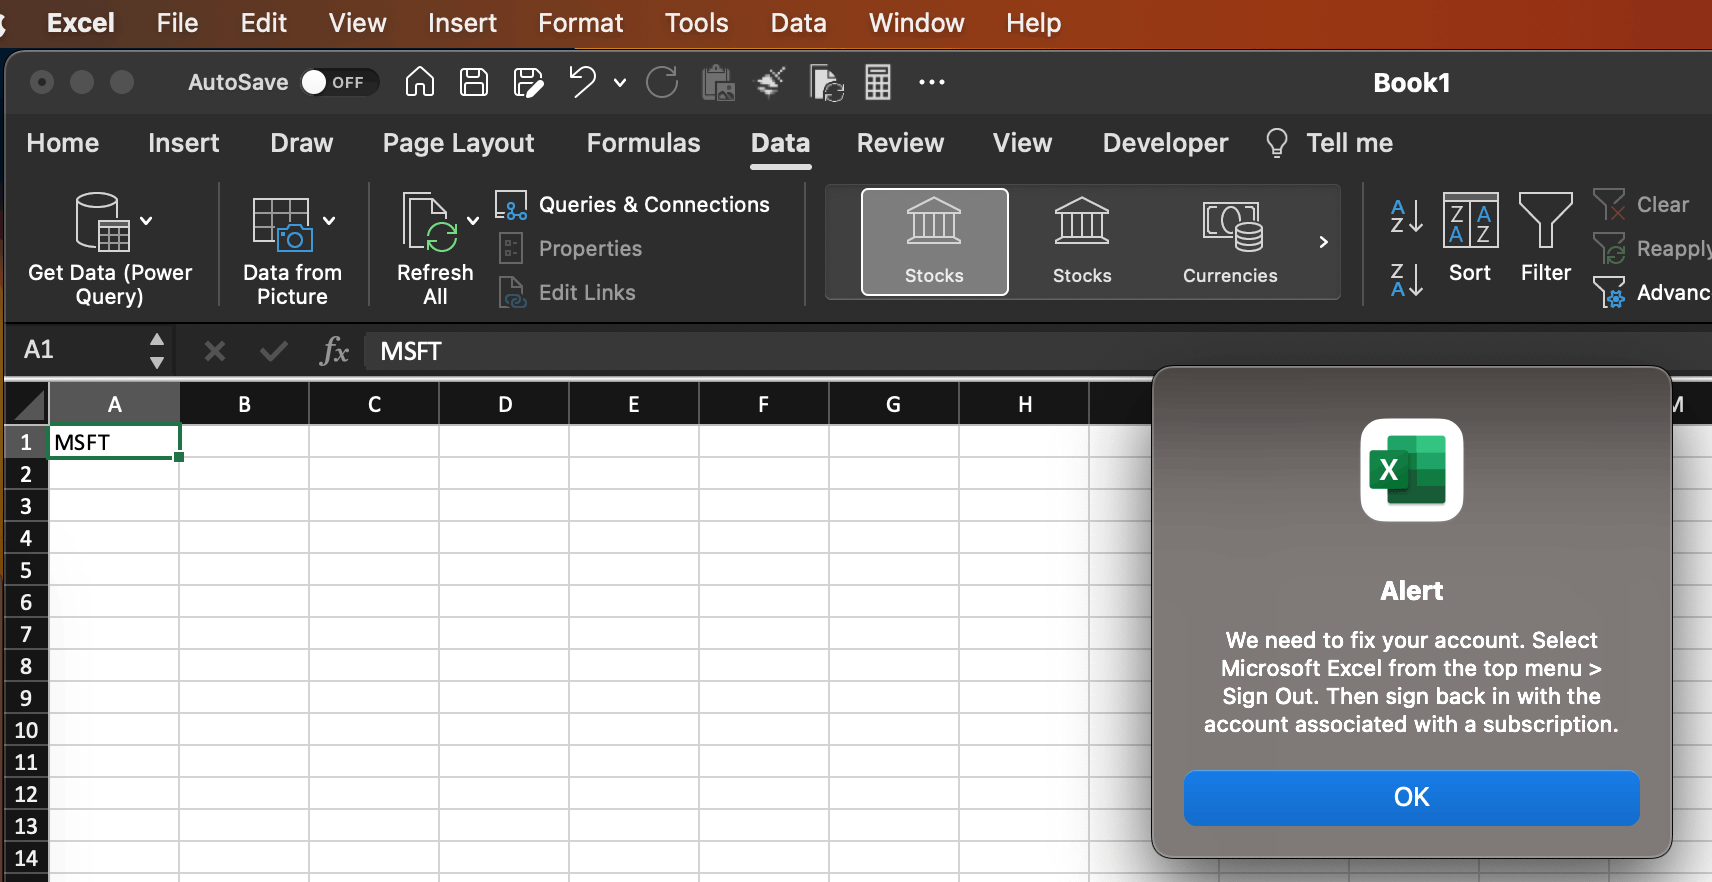
Task: Select row 12 header
Action: pyautogui.click(x=26, y=794)
